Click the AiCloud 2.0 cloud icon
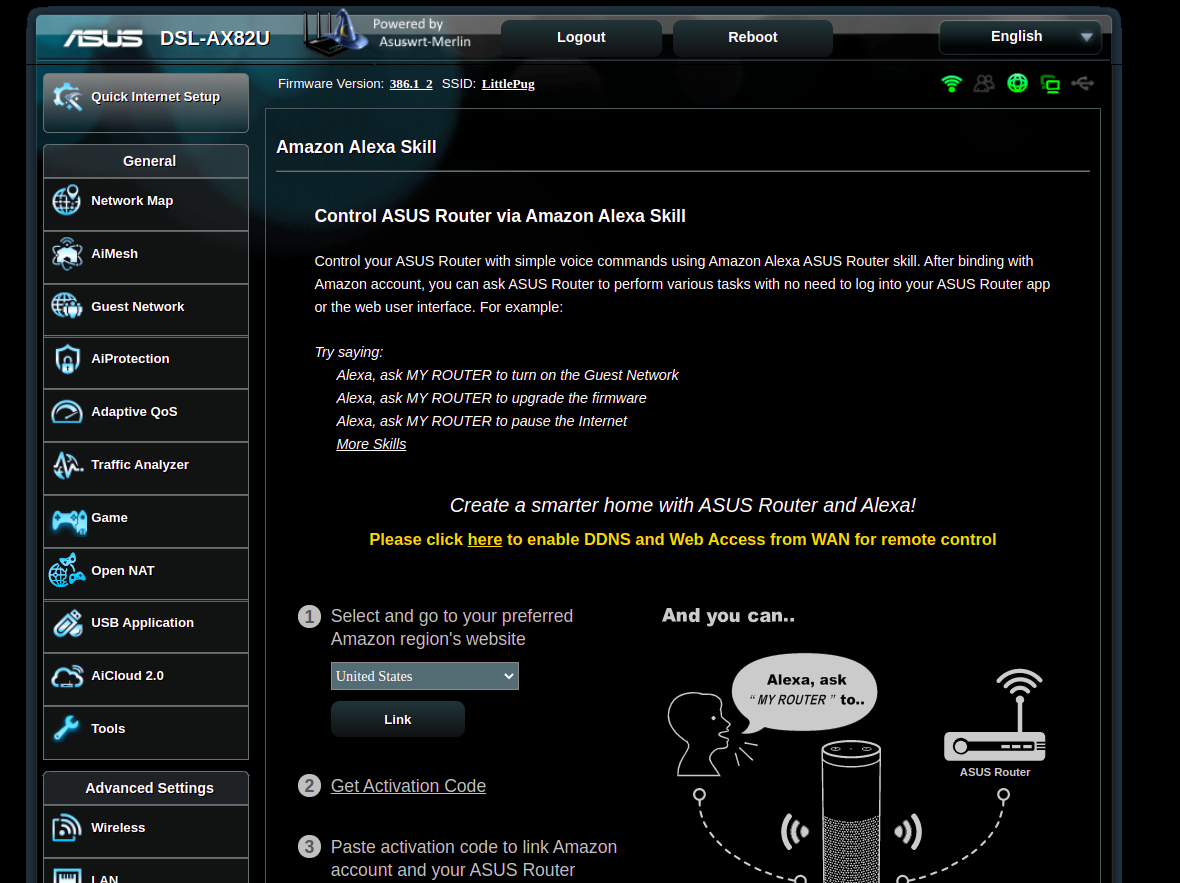1180x883 pixels. pos(67,676)
